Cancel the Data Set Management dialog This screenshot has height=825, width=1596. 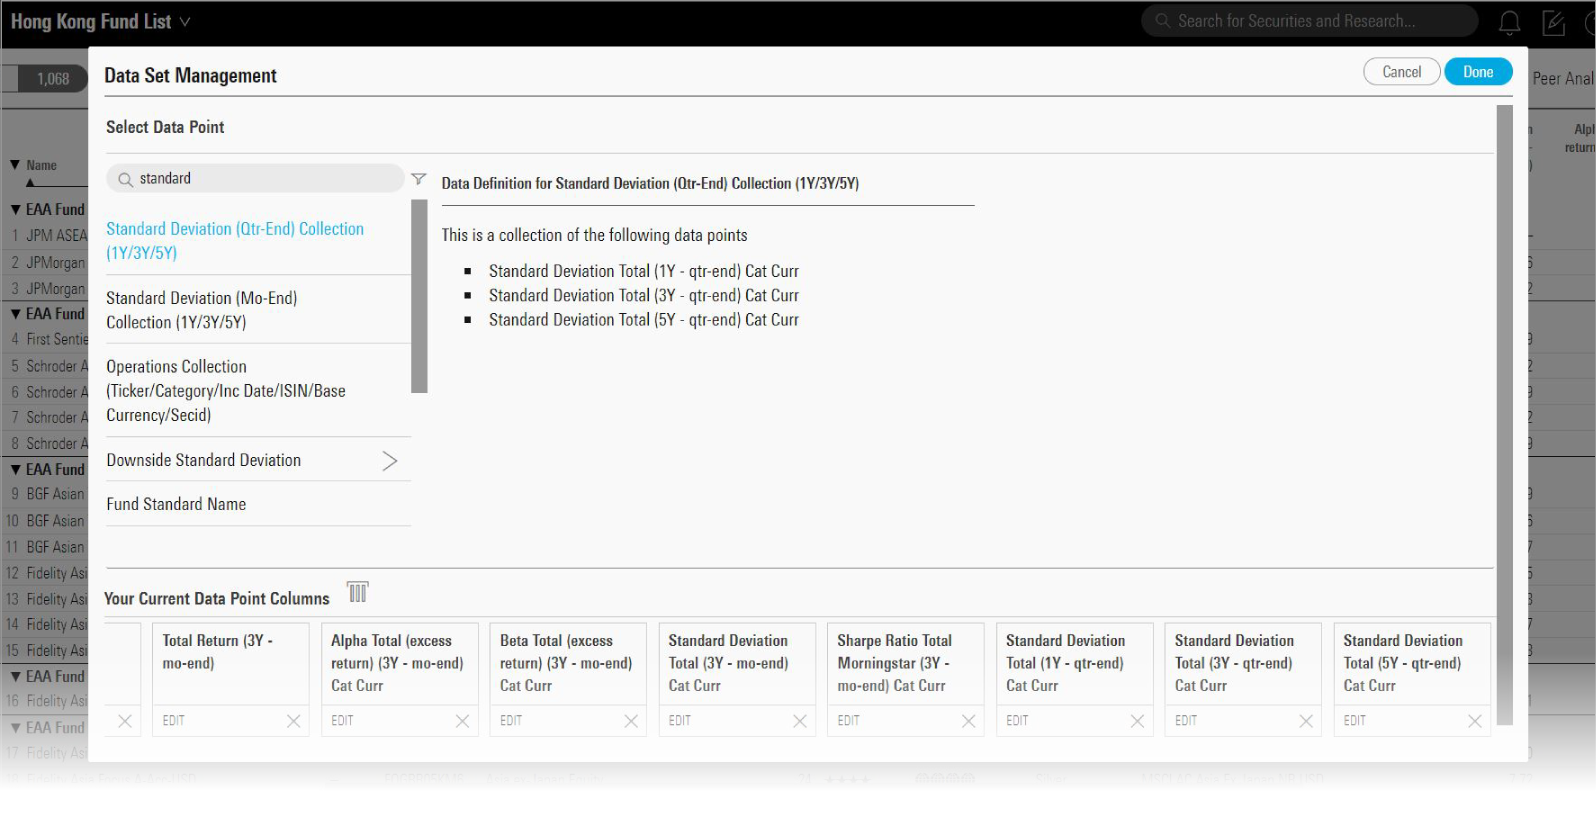(x=1401, y=72)
